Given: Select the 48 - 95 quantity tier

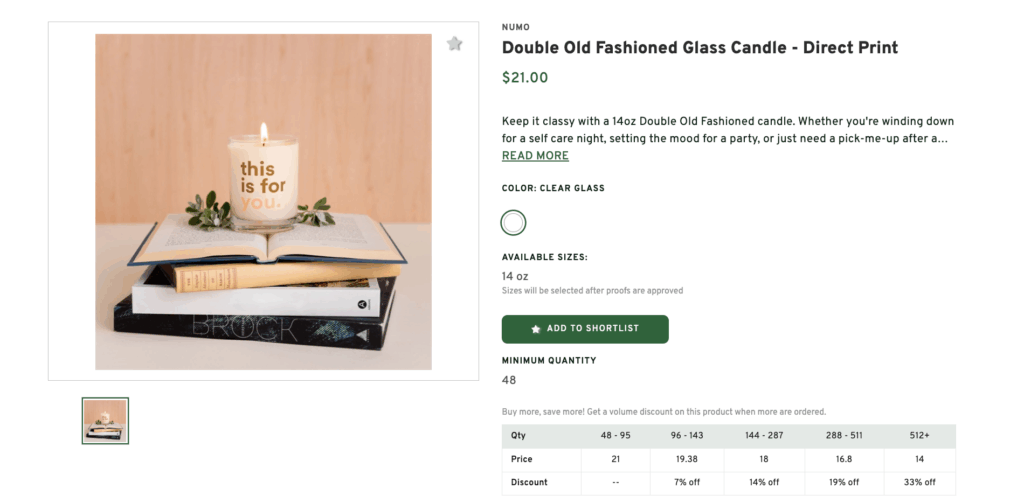Looking at the screenshot, I should pos(615,436).
